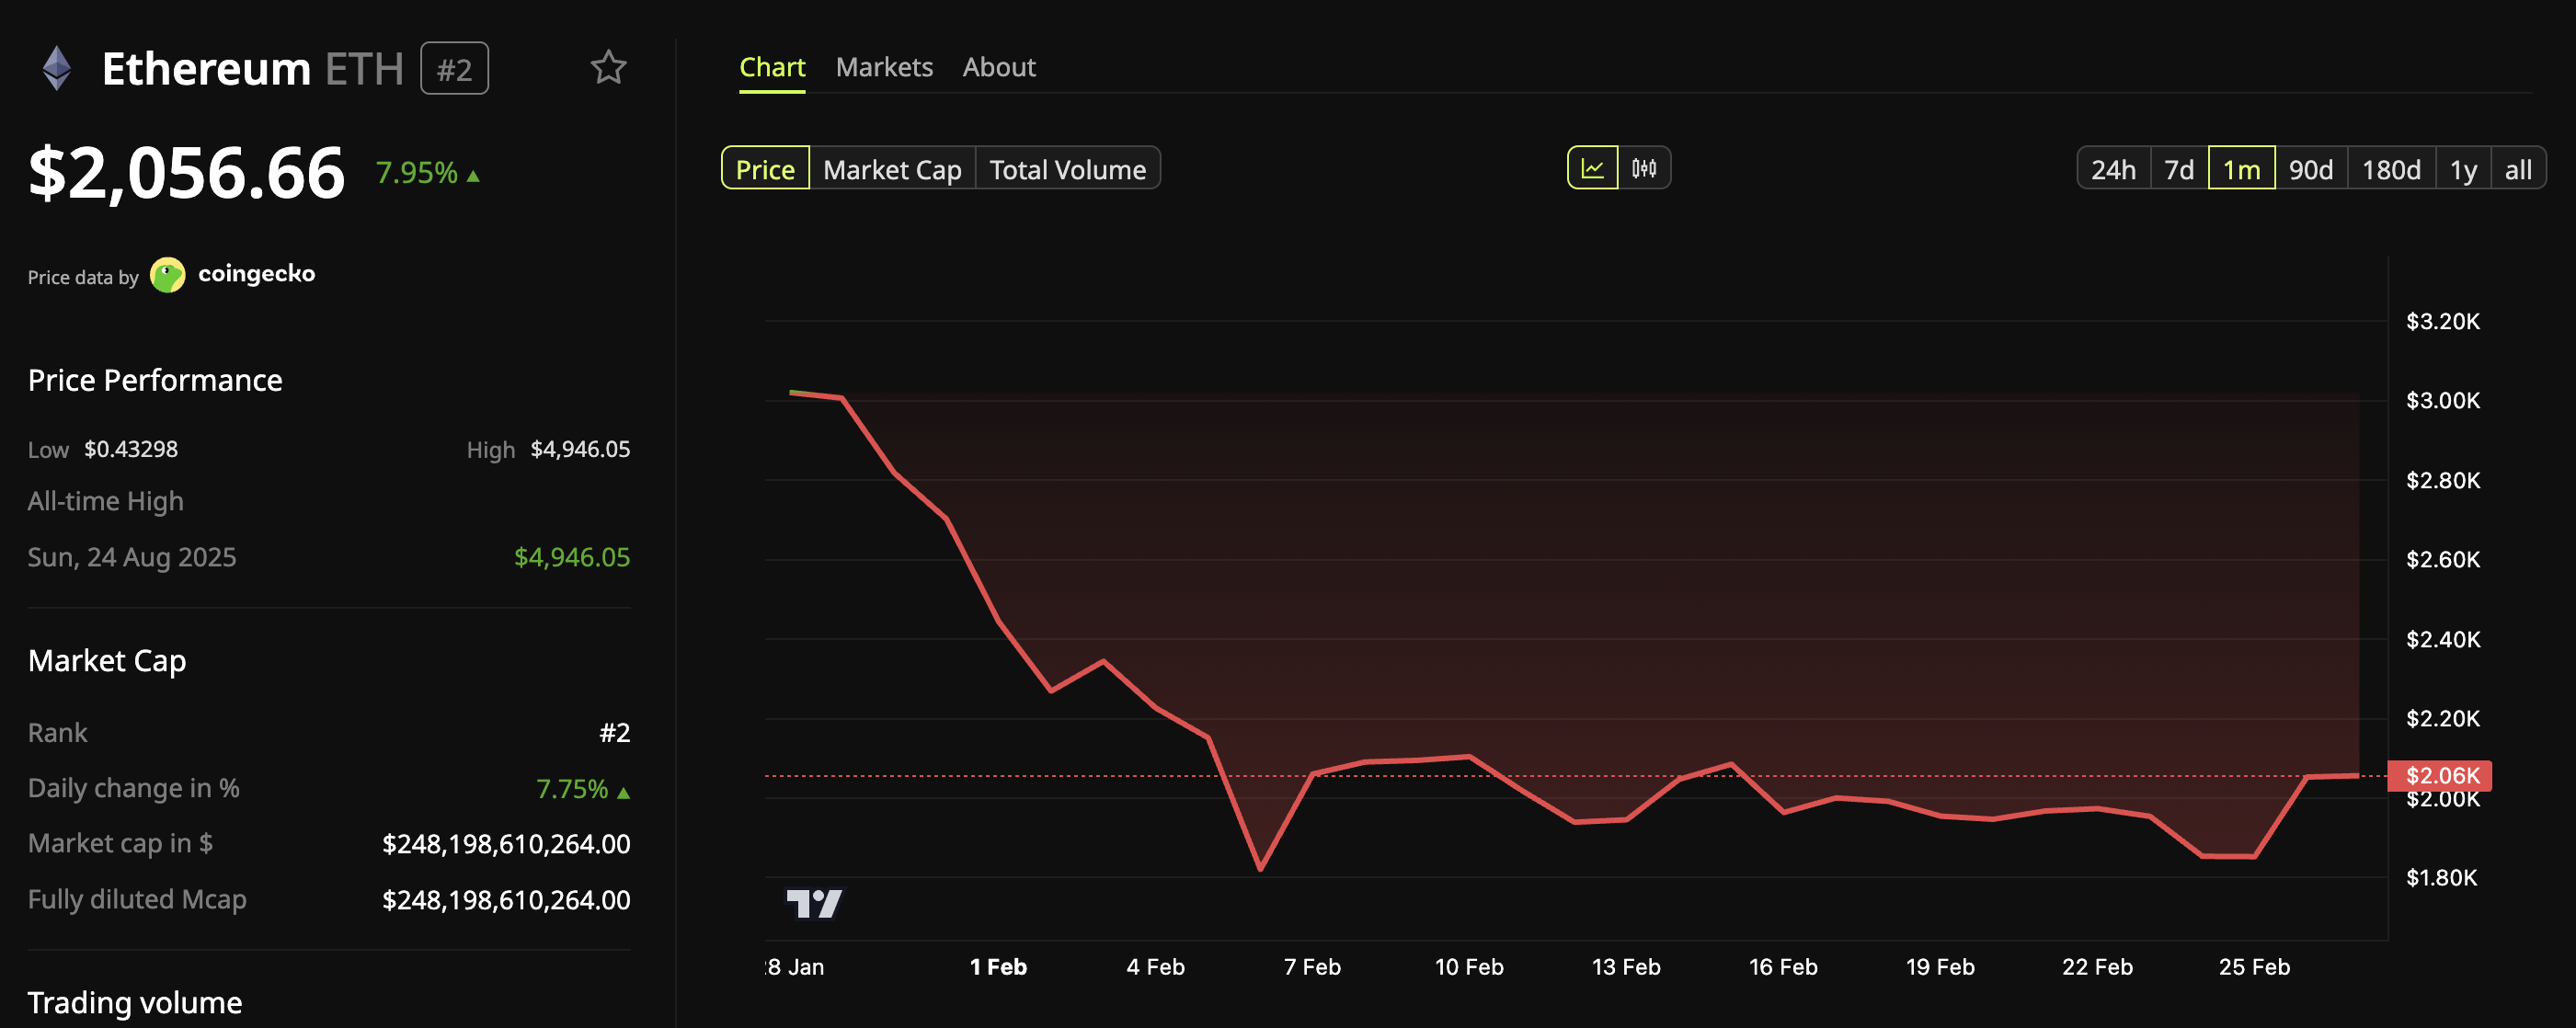Switch to candlestick chart view
Screen dimensions: 2576x1028
[1646, 168]
